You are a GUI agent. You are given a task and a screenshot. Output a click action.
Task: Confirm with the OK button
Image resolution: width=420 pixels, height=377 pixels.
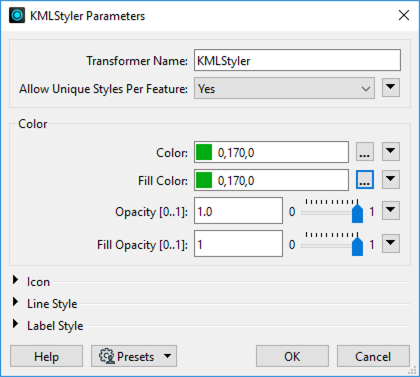point(292,356)
